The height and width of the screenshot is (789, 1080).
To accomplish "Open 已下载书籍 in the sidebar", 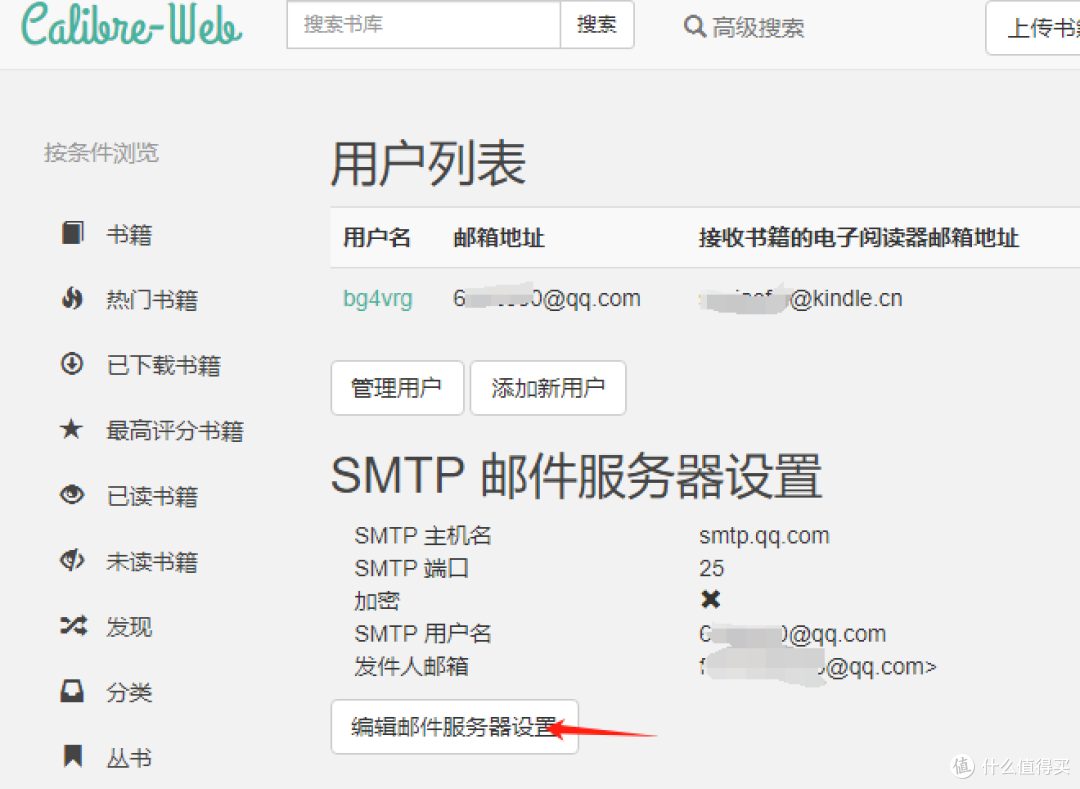I will click(x=163, y=366).
